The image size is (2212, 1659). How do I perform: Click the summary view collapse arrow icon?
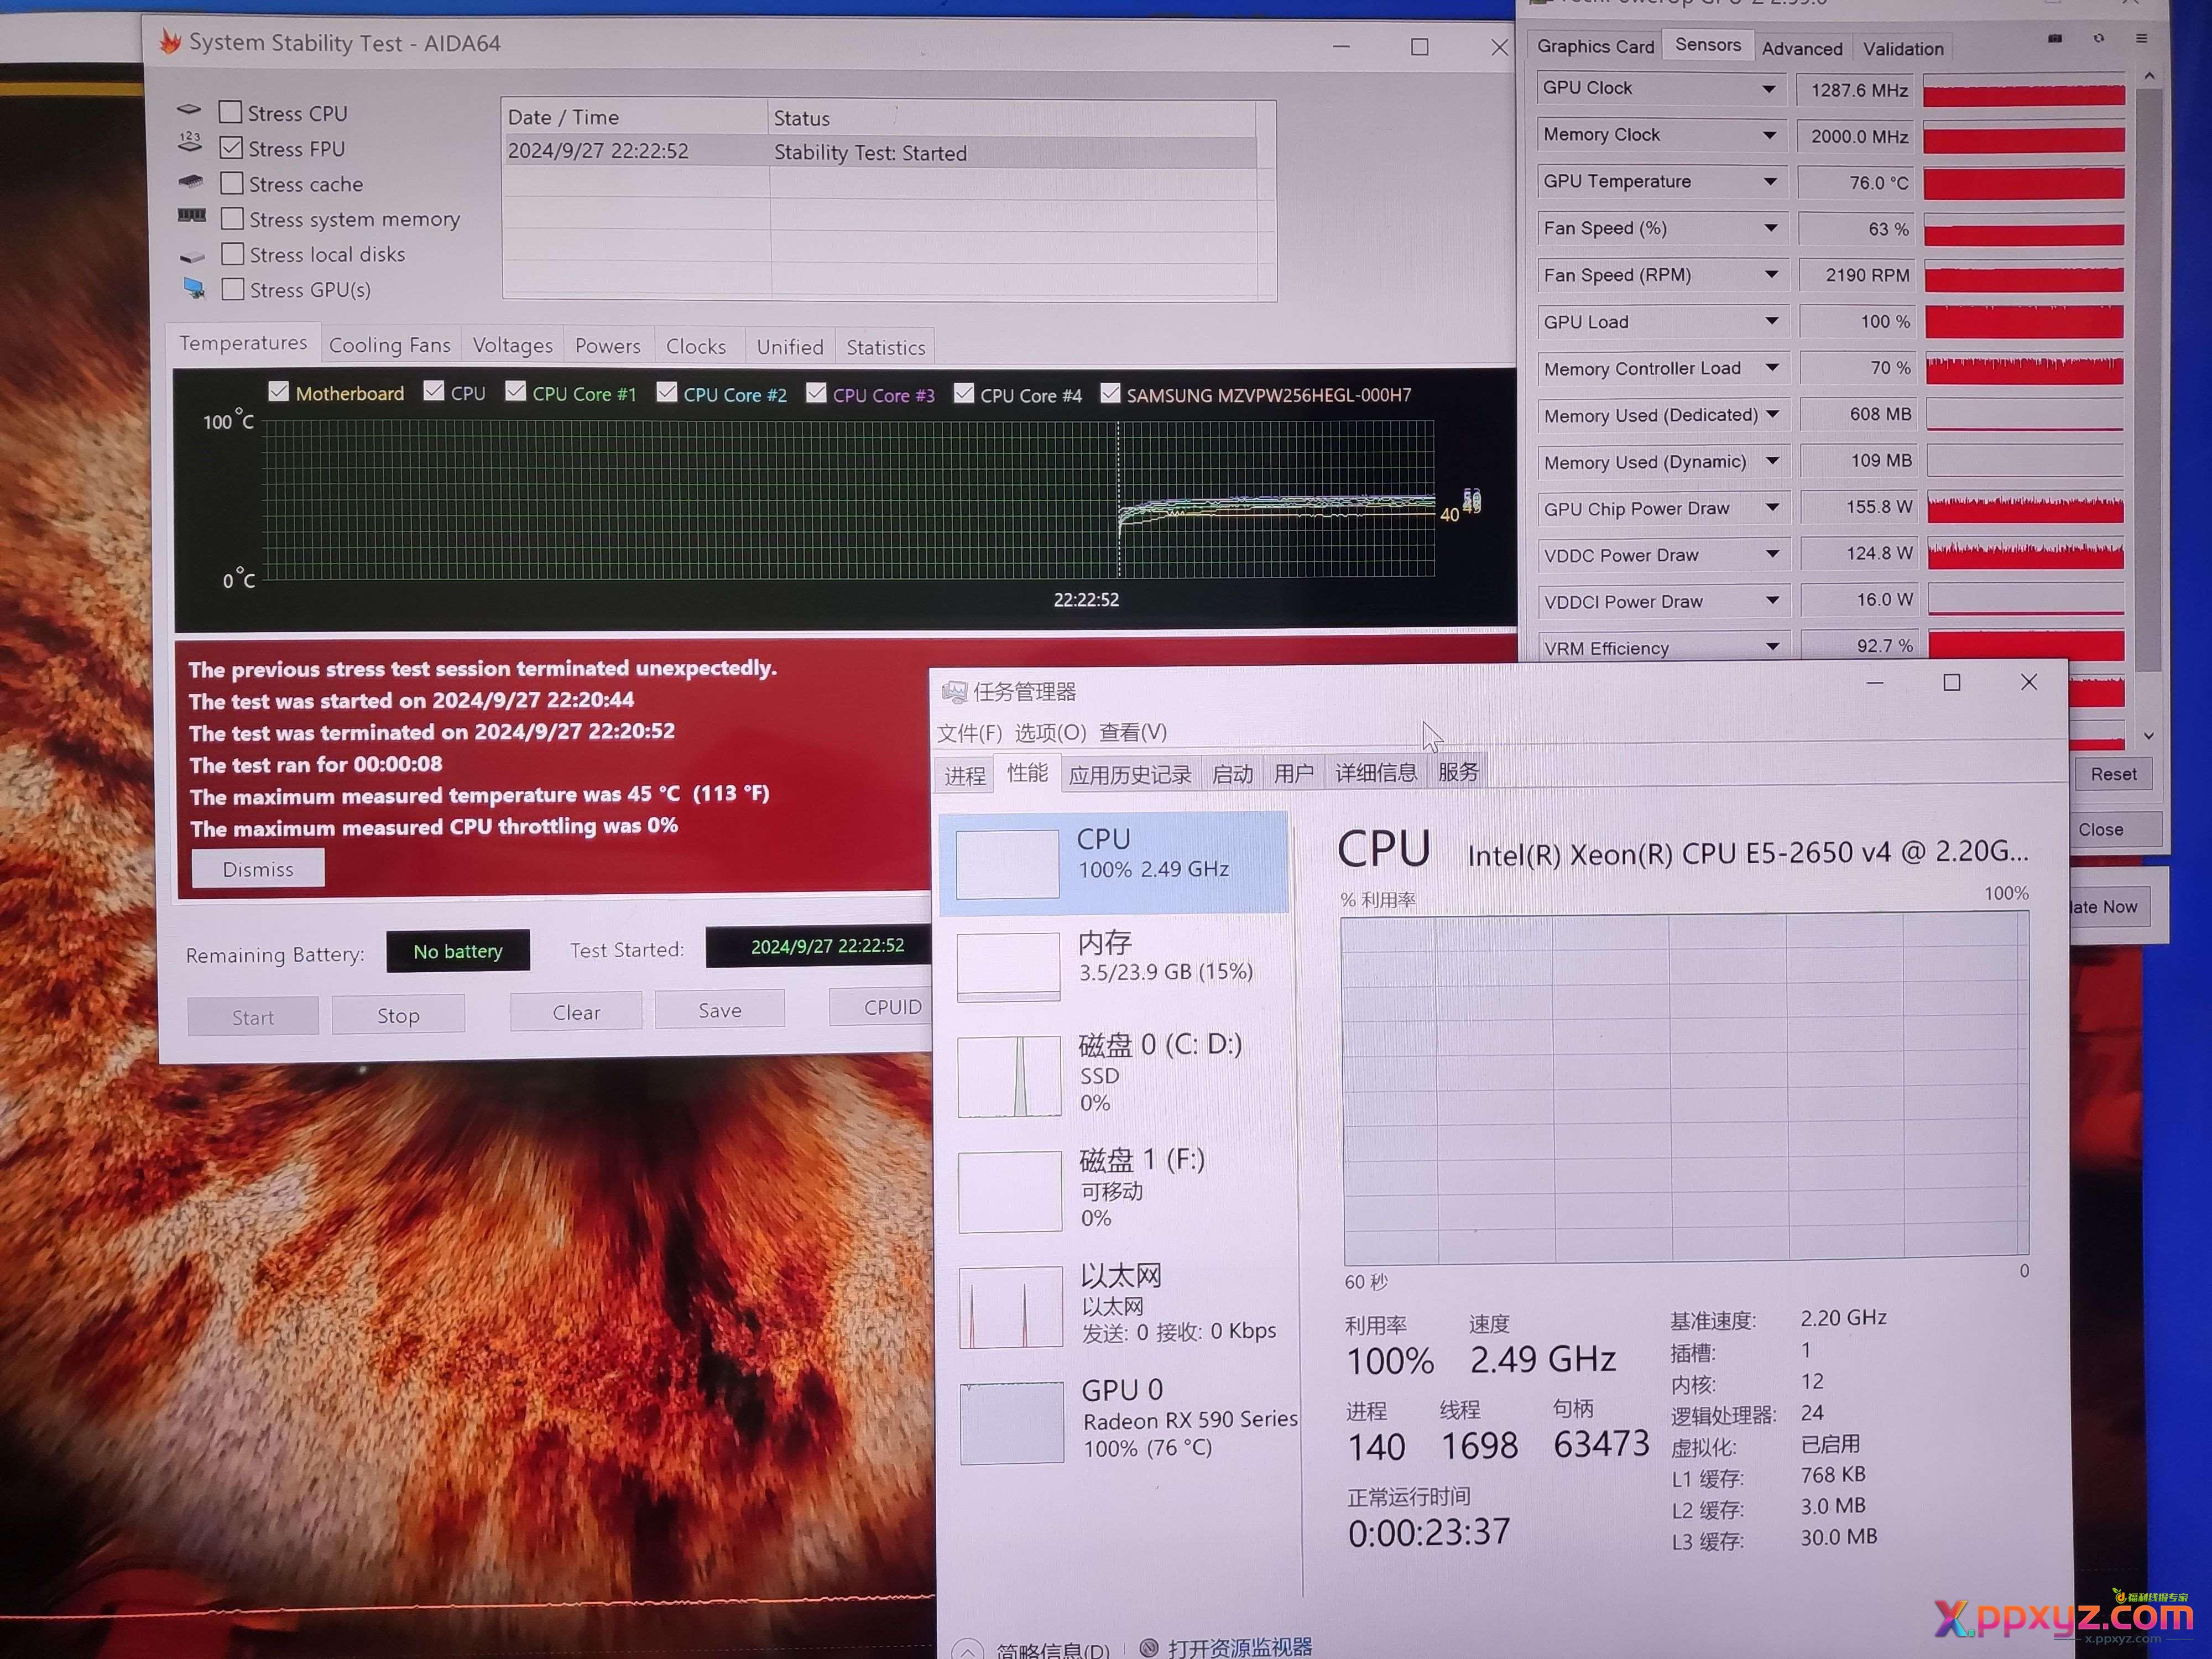(x=966, y=1649)
